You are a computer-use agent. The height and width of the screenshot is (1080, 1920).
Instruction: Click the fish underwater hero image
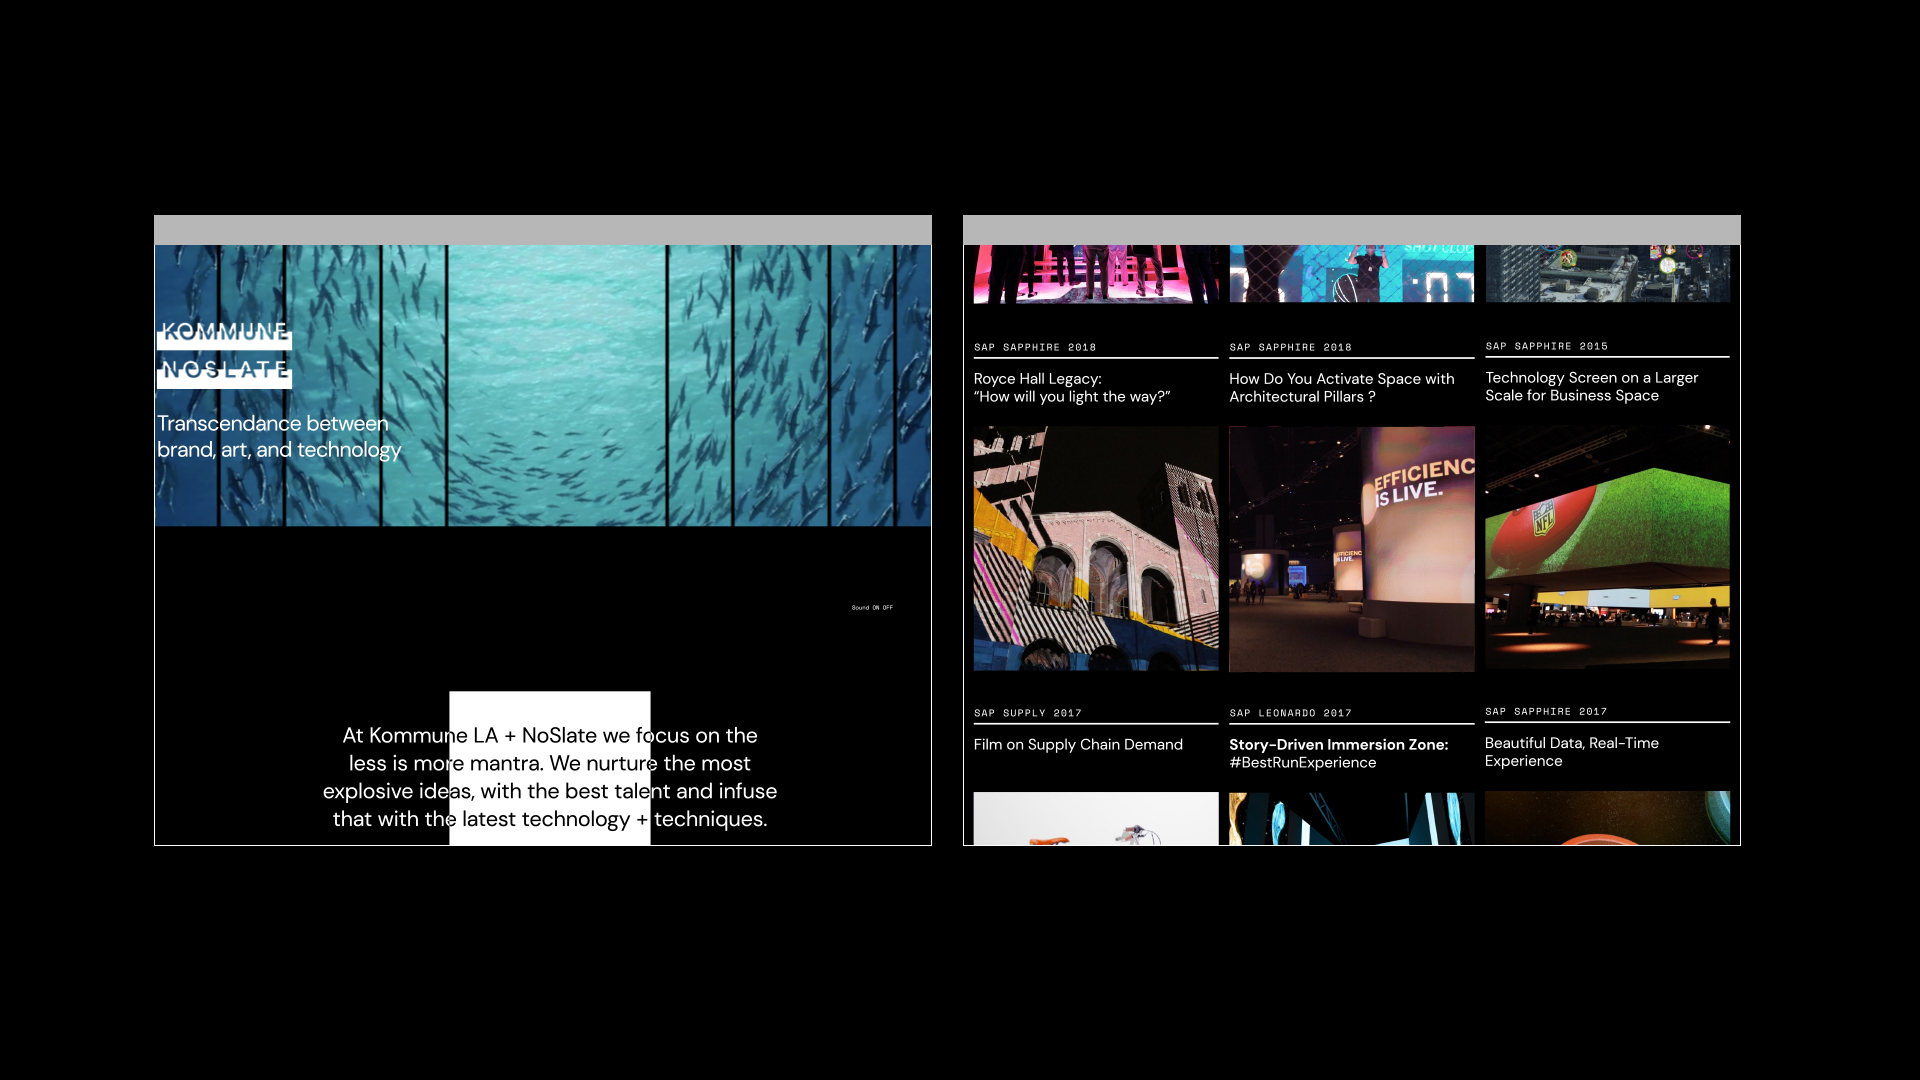point(543,386)
